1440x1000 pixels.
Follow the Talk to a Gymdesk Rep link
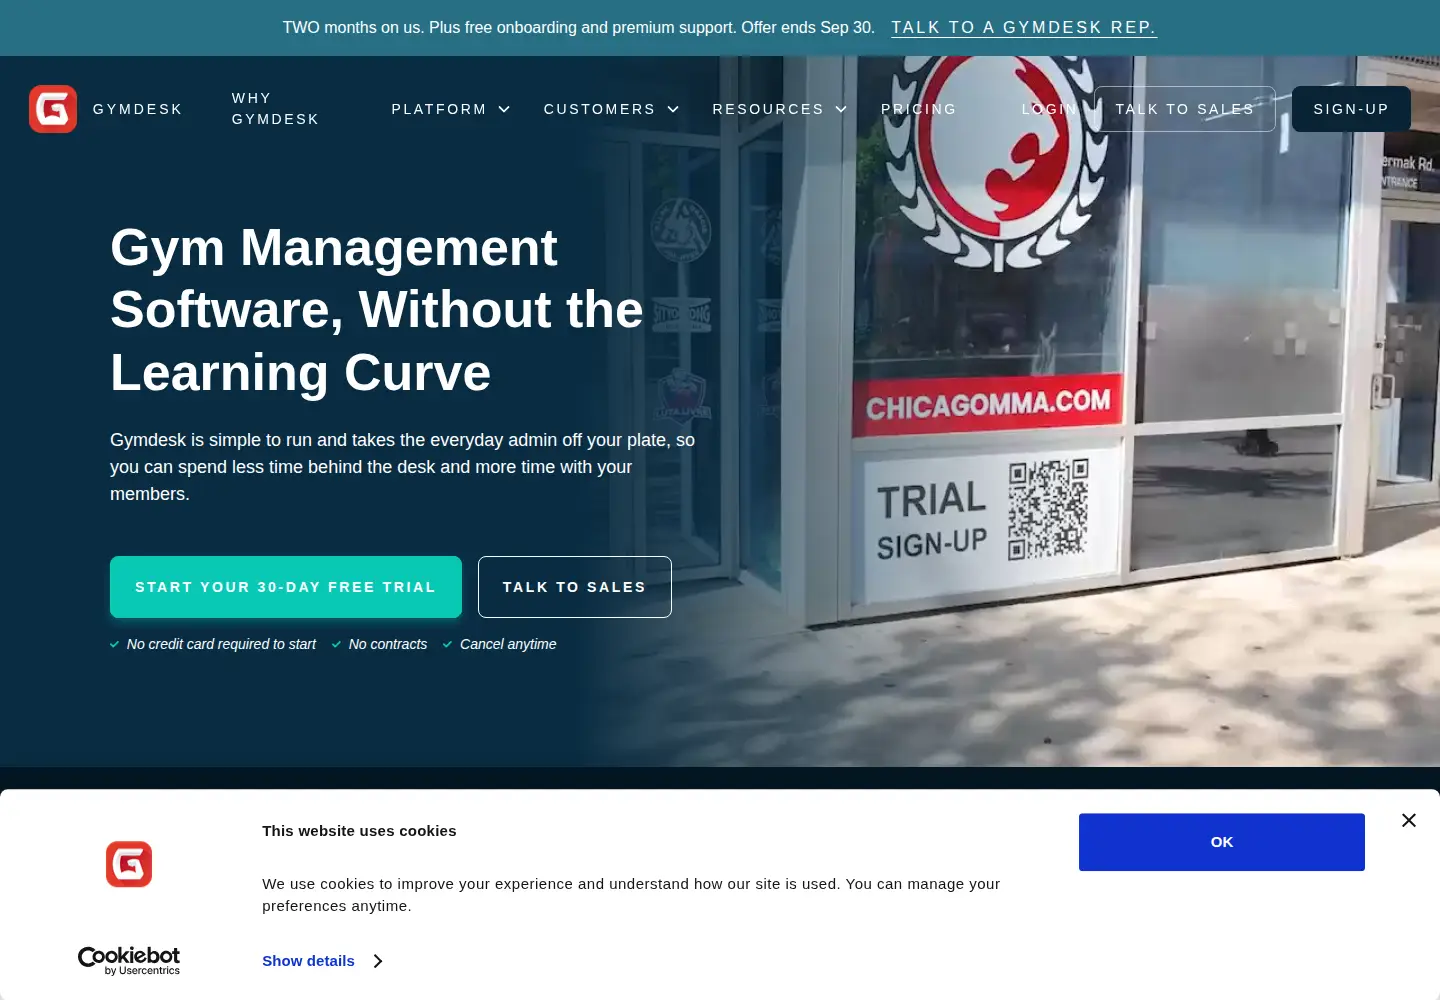pyautogui.click(x=1024, y=28)
